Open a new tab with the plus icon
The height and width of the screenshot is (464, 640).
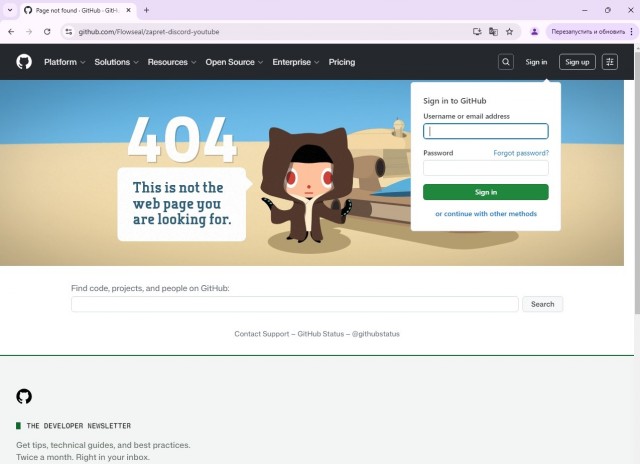point(147,10)
